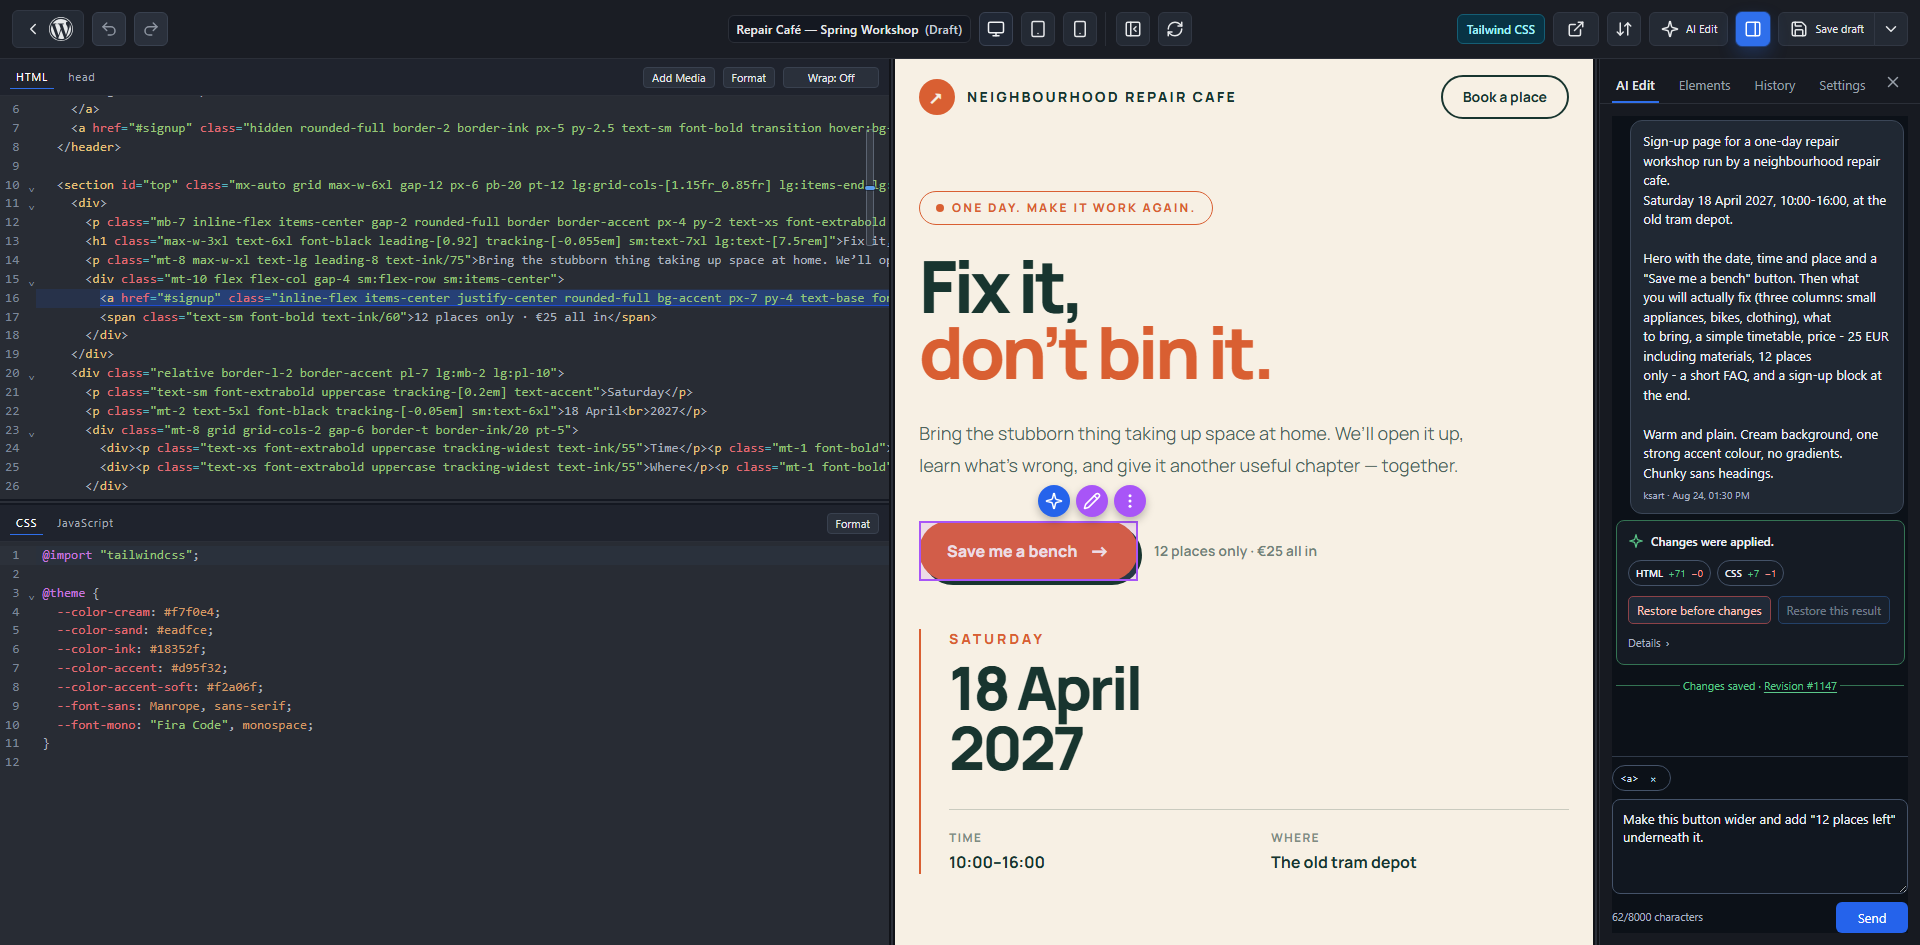Click the import/export arrows icon
The height and width of the screenshot is (945, 1920).
(1624, 29)
